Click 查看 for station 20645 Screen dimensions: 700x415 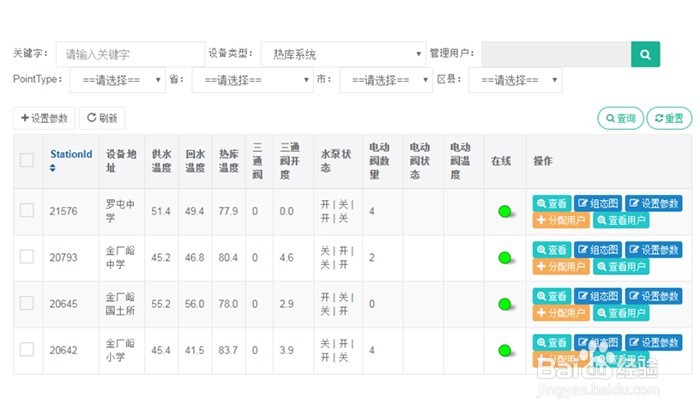coord(552,296)
